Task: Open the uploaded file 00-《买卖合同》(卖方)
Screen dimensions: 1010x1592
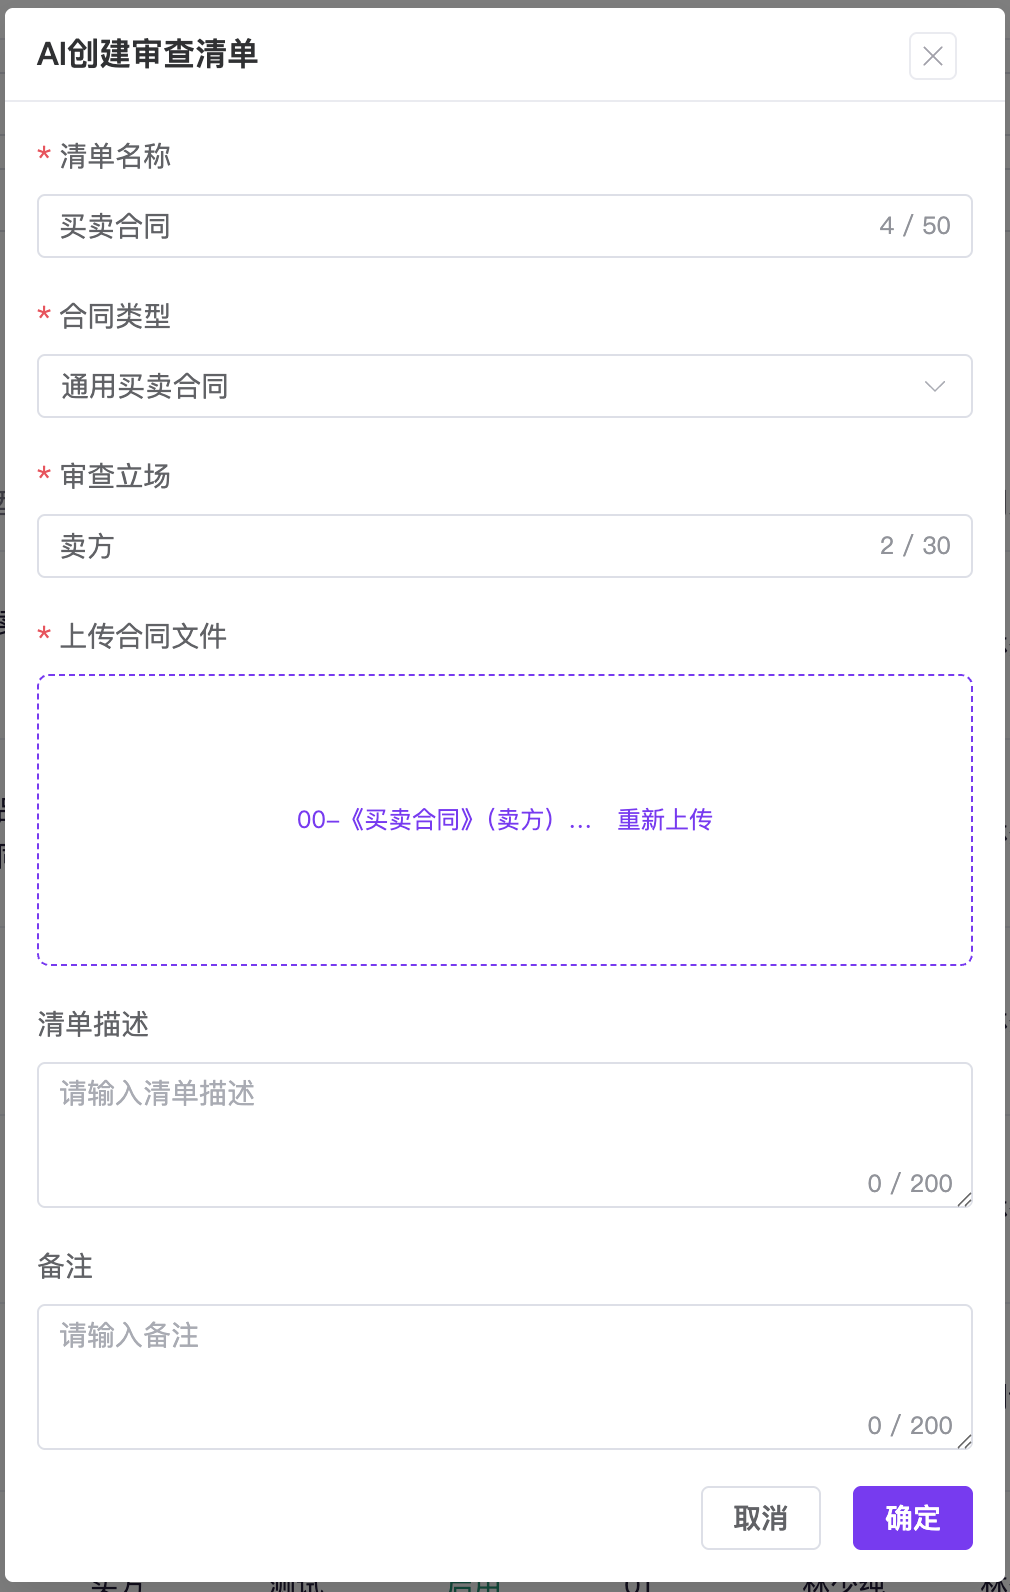Action: (444, 820)
